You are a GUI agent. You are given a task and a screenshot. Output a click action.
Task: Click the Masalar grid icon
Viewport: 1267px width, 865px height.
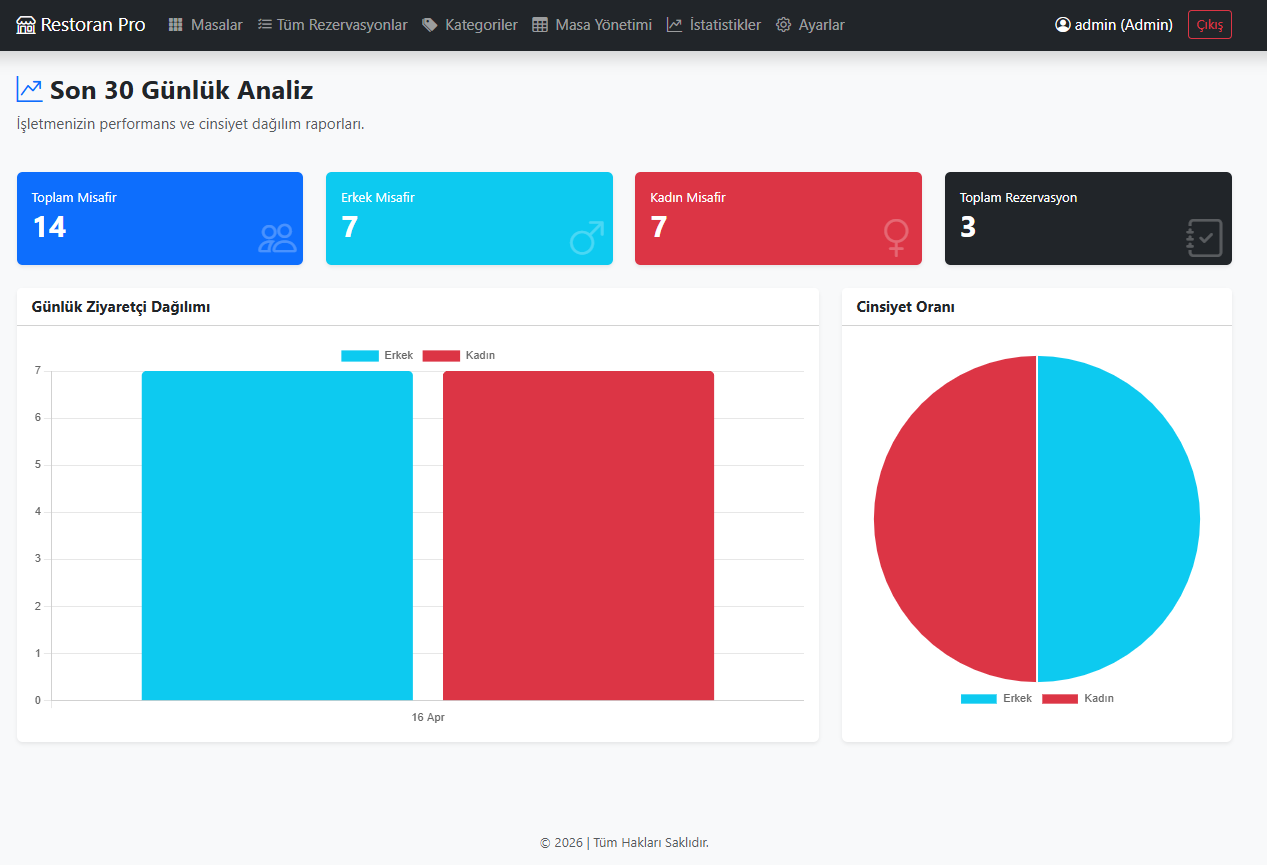click(176, 25)
